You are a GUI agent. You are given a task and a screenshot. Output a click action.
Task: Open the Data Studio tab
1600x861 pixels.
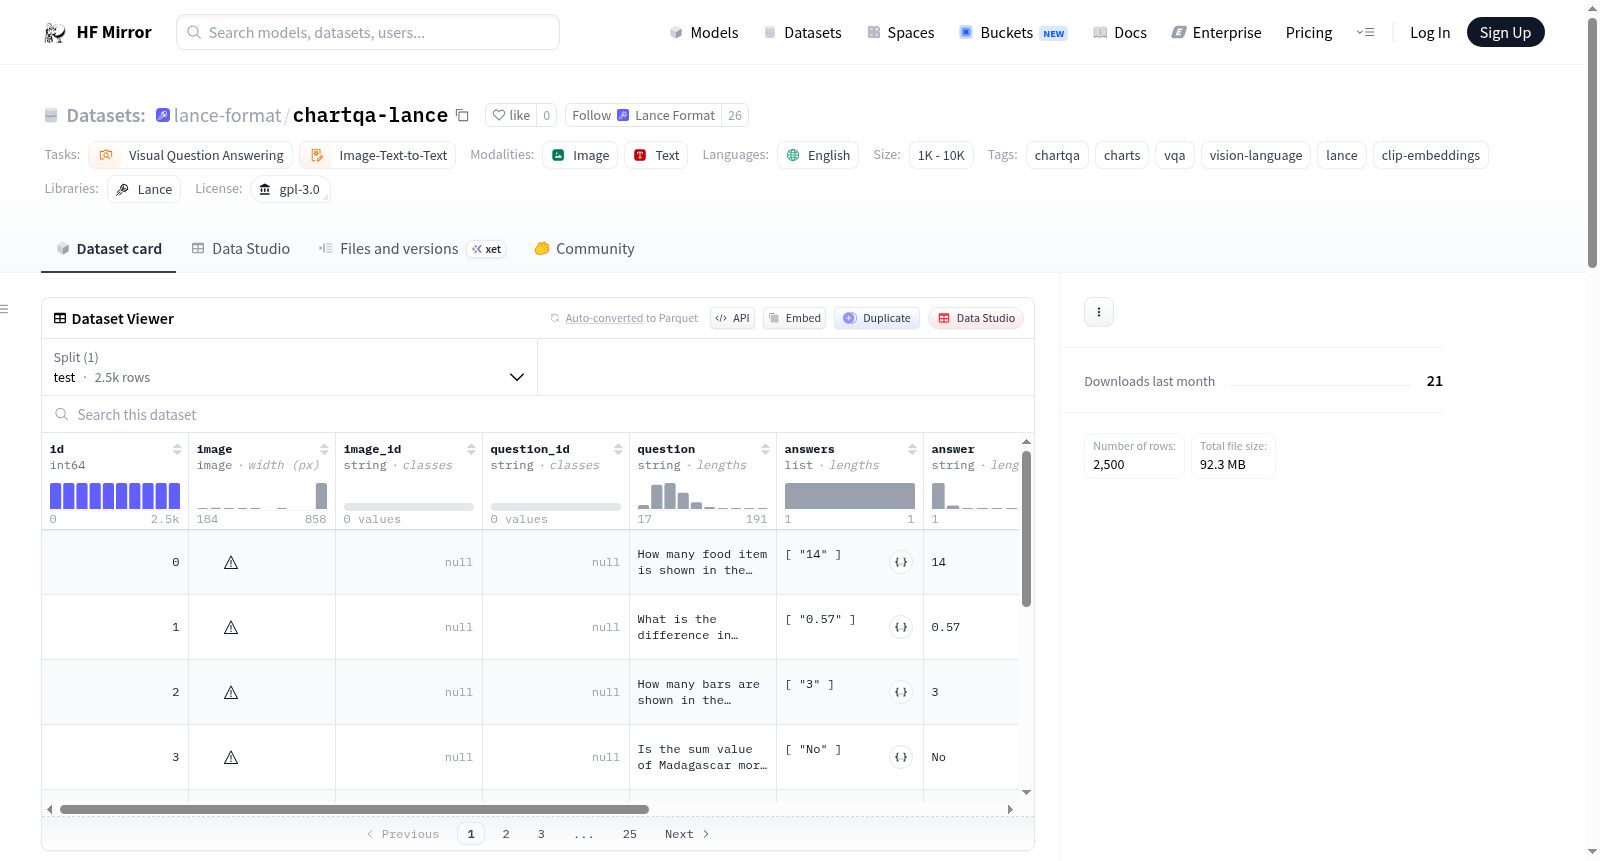point(241,249)
